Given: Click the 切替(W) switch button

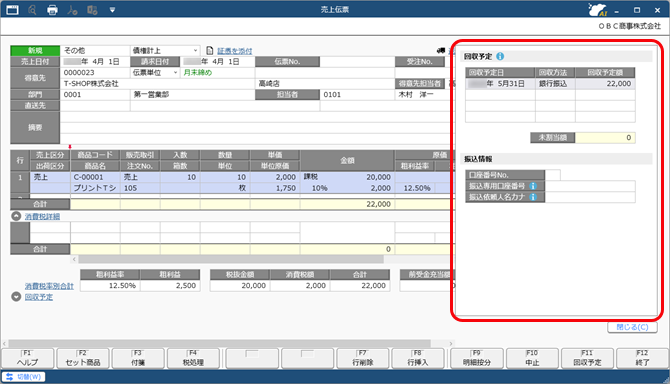Looking at the screenshot, I should (x=24, y=377).
